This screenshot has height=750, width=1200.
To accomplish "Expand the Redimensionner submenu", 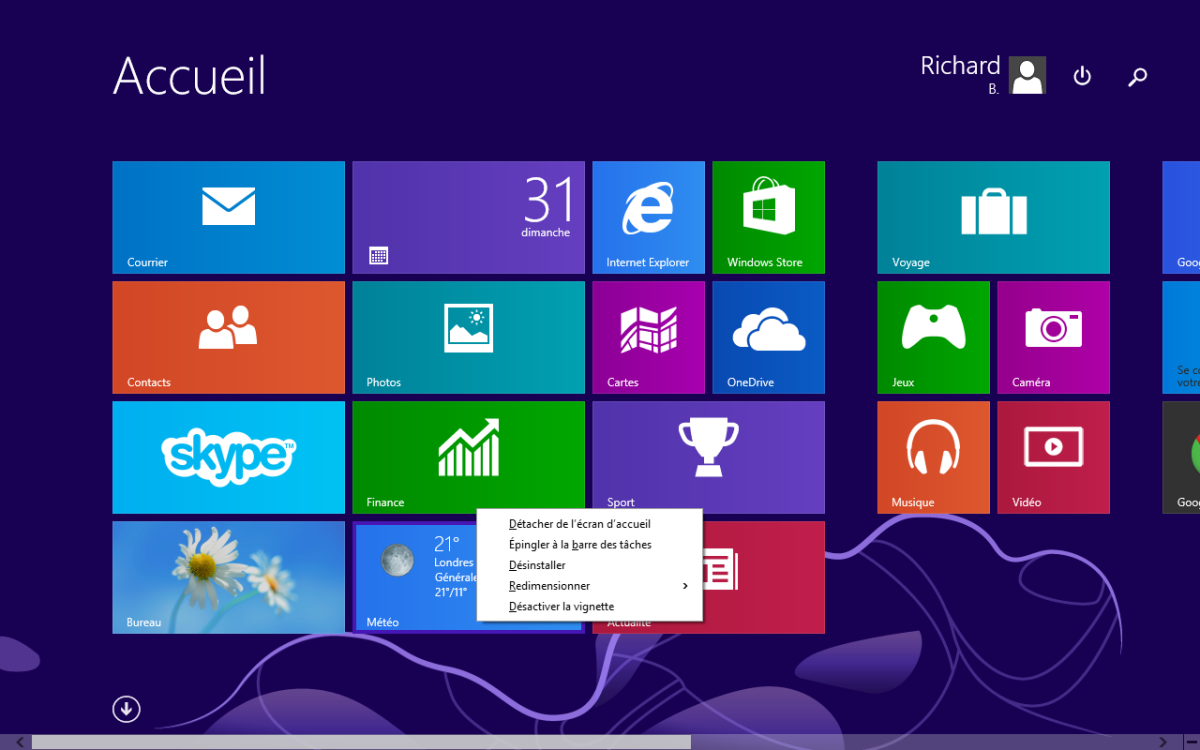I will (x=589, y=586).
